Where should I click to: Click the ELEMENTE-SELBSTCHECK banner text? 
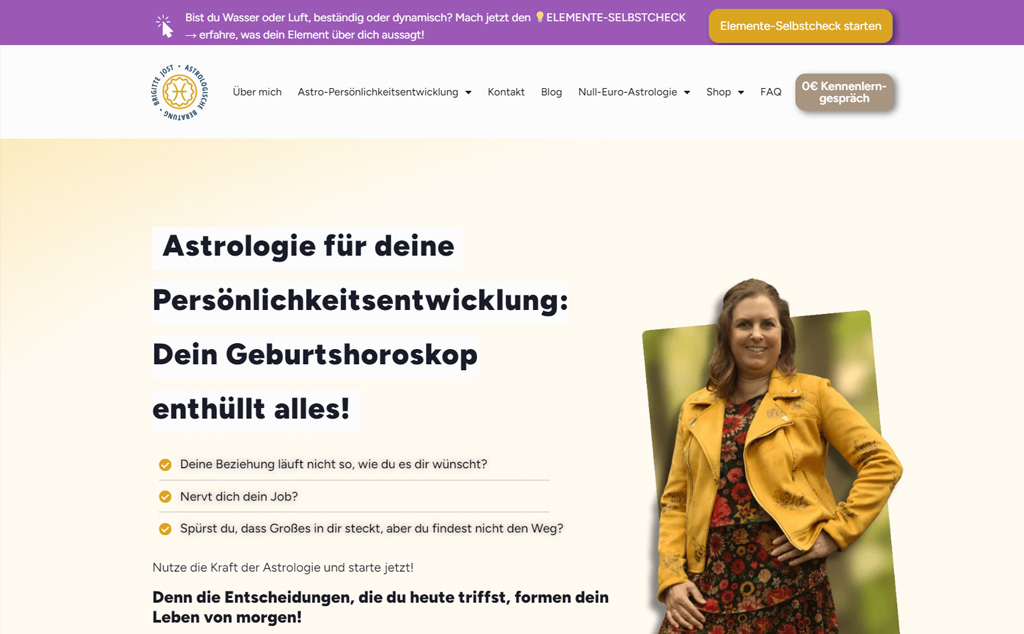[x=616, y=18]
